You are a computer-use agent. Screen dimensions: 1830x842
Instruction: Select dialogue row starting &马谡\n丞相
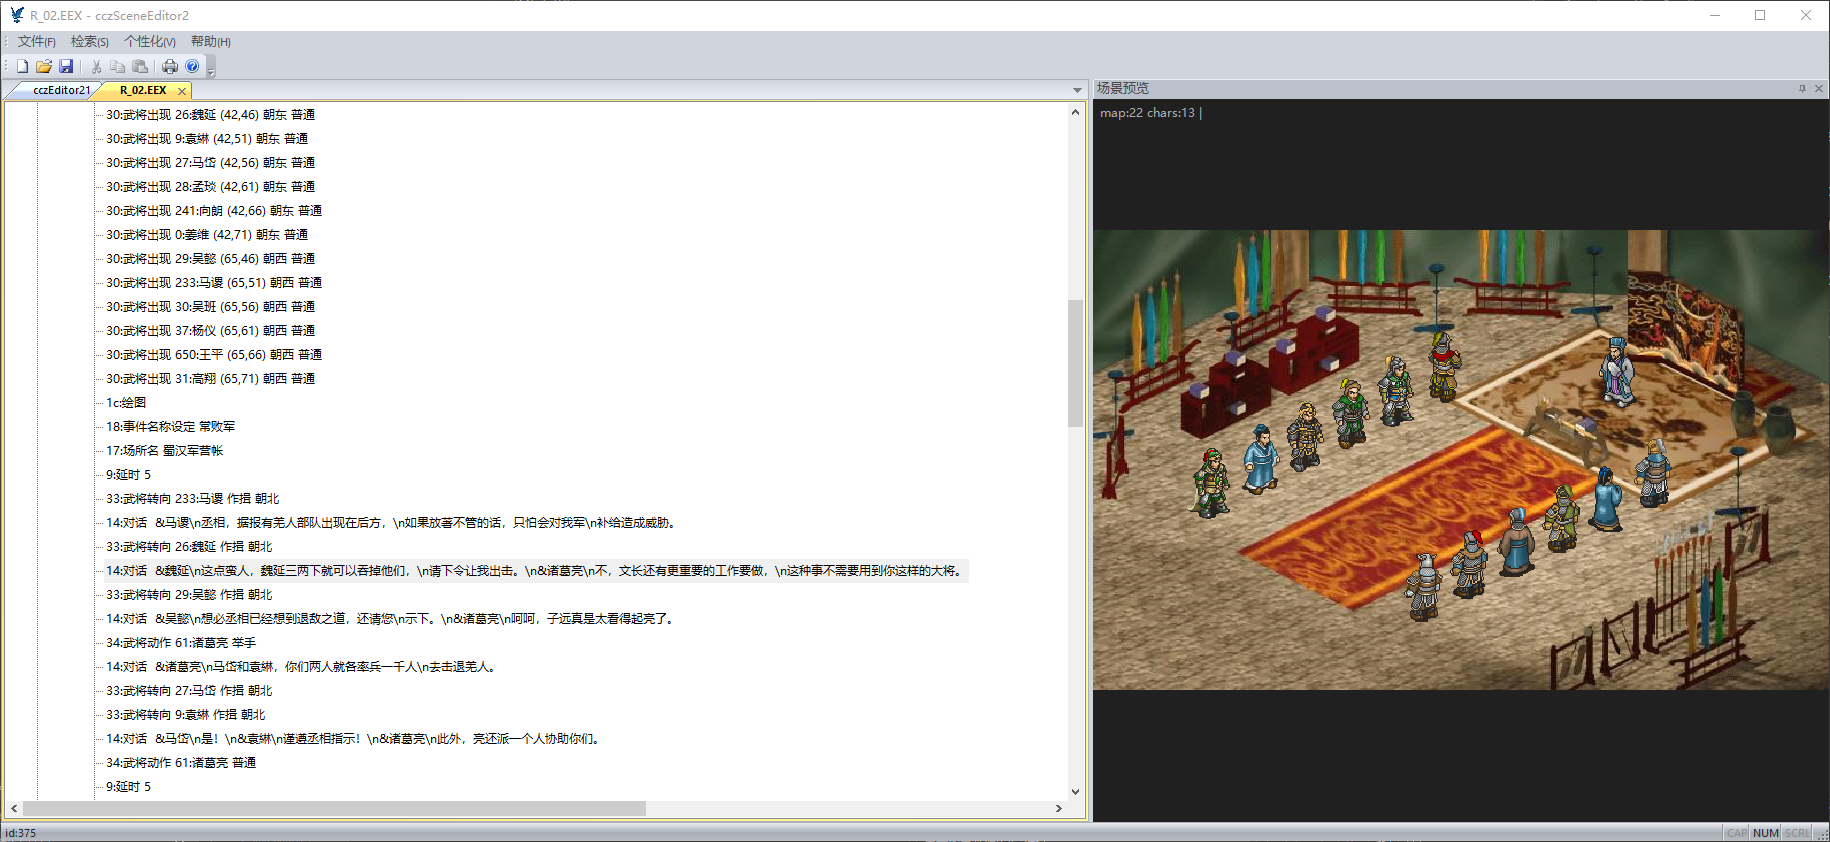(x=392, y=523)
